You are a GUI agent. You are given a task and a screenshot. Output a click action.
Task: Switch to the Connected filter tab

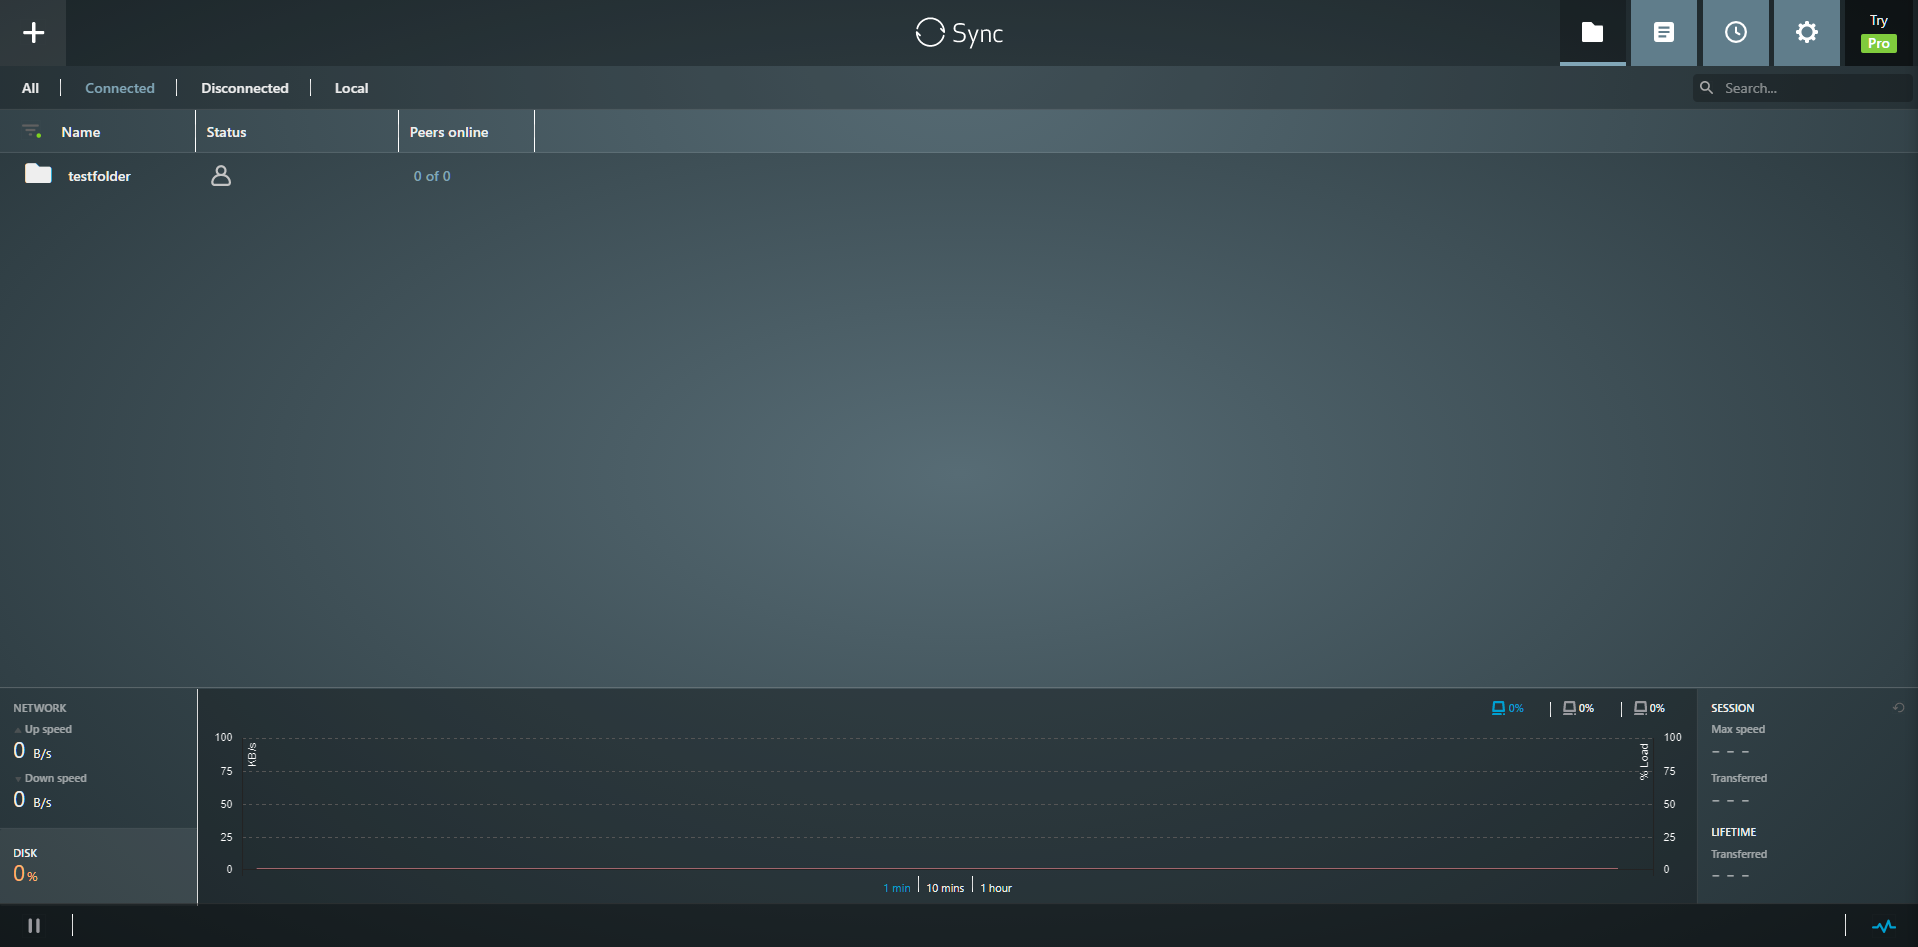tap(120, 88)
